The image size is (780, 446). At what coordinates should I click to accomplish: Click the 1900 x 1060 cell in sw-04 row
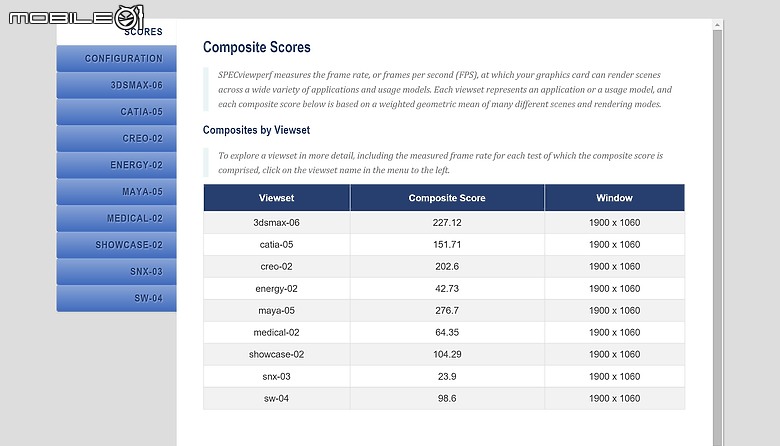tap(614, 398)
